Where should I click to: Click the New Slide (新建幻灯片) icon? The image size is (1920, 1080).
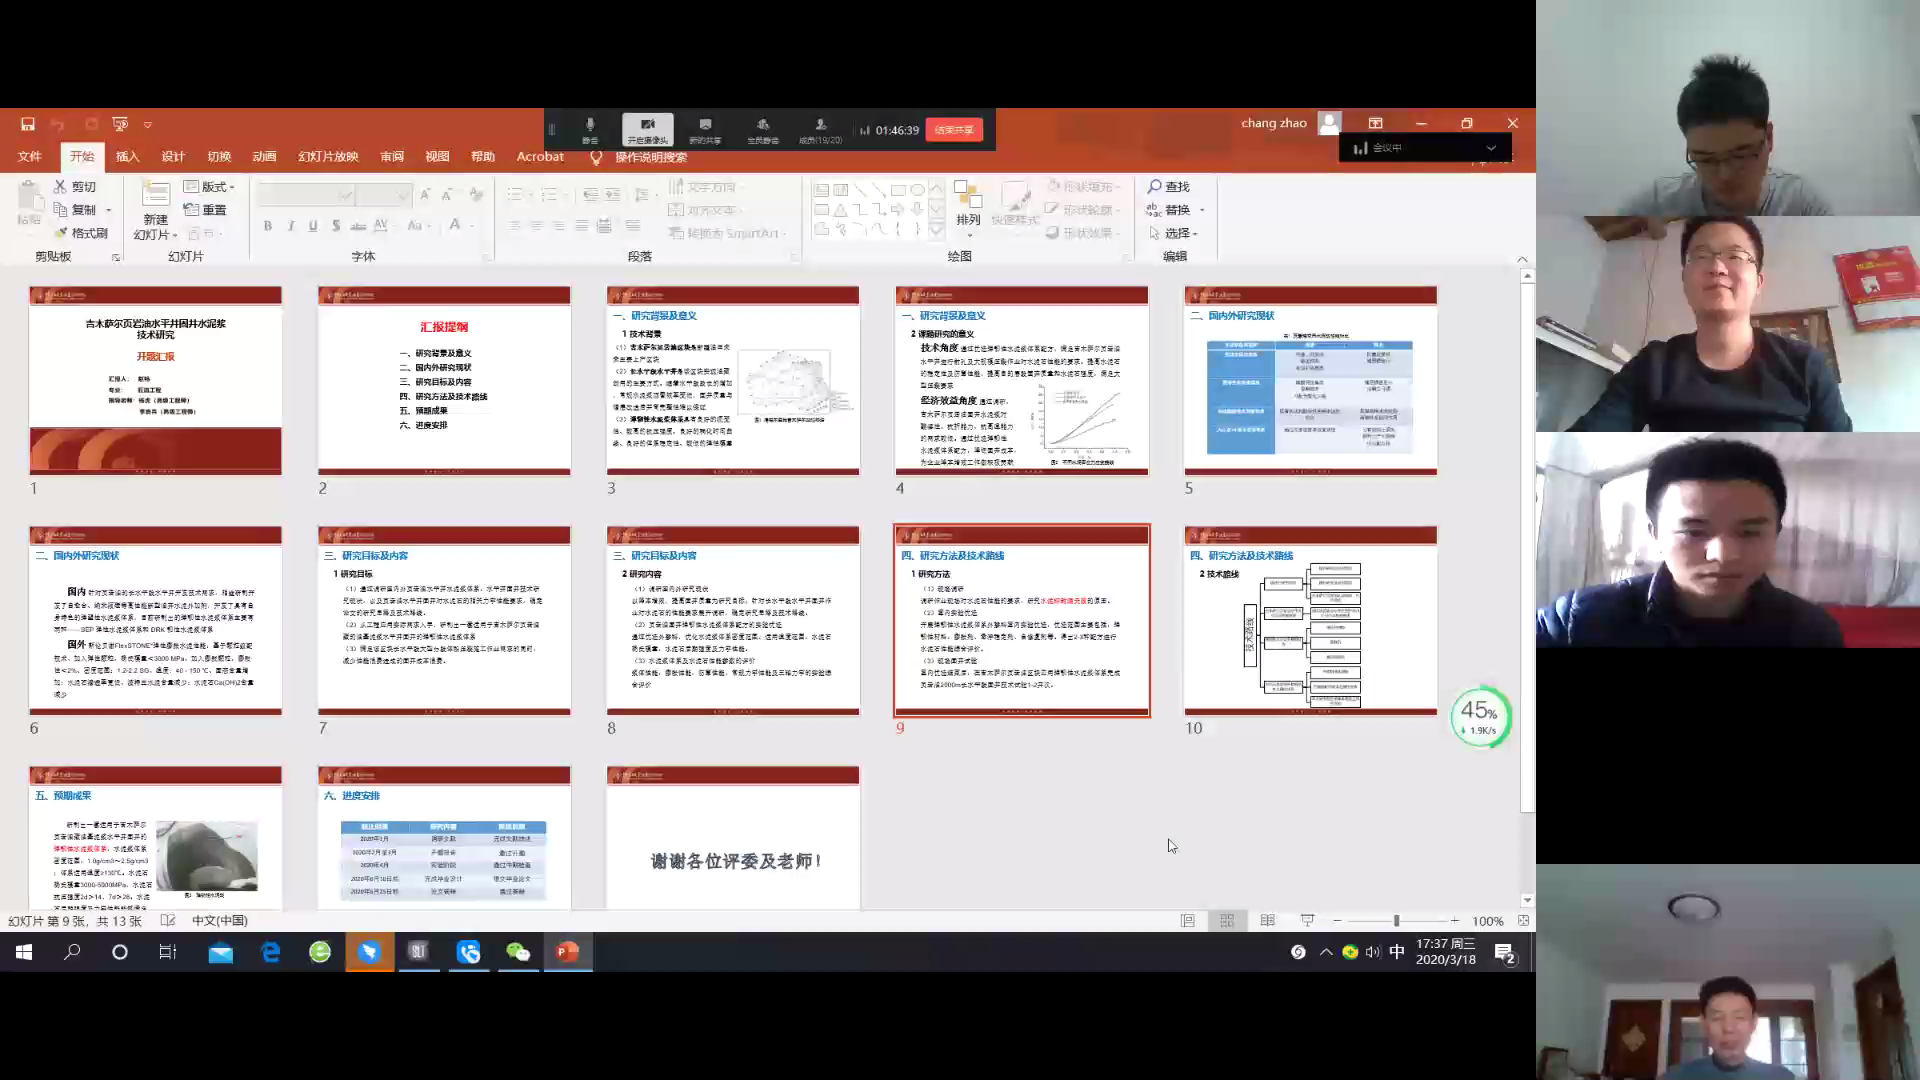(155, 195)
